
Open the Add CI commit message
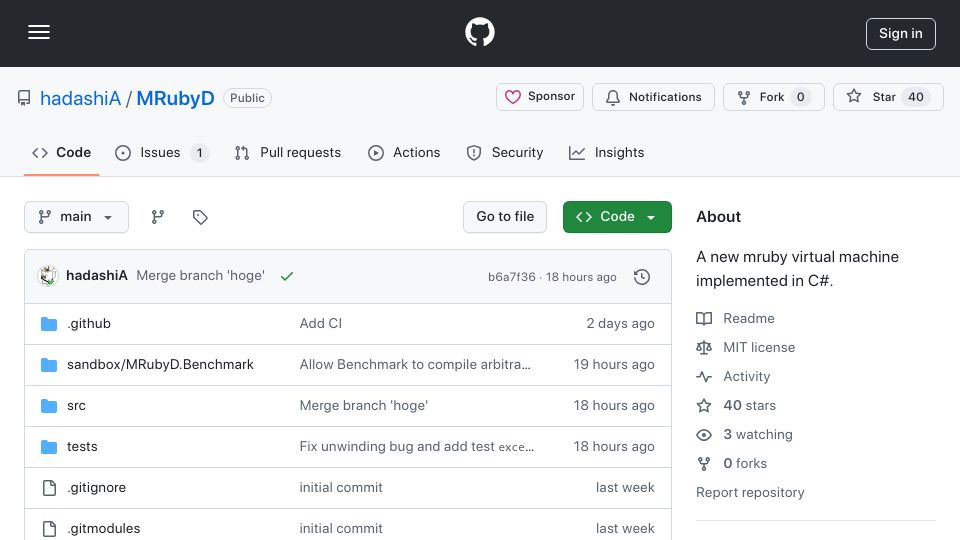321,323
